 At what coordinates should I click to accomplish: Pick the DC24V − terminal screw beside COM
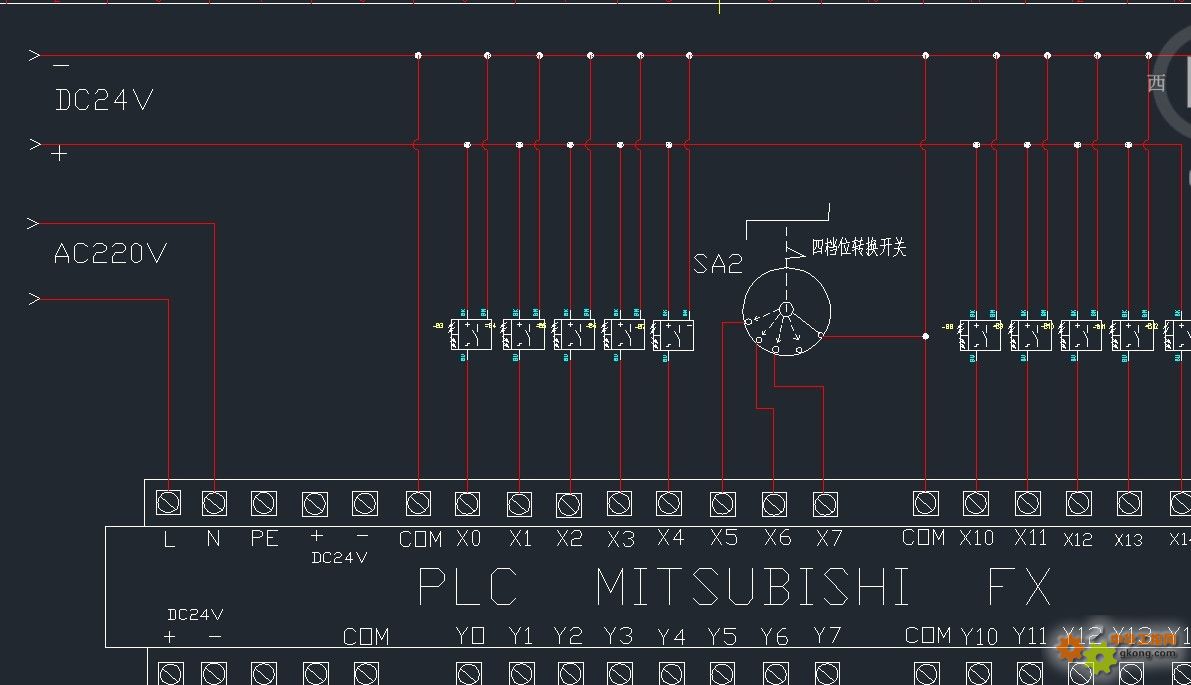(365, 503)
